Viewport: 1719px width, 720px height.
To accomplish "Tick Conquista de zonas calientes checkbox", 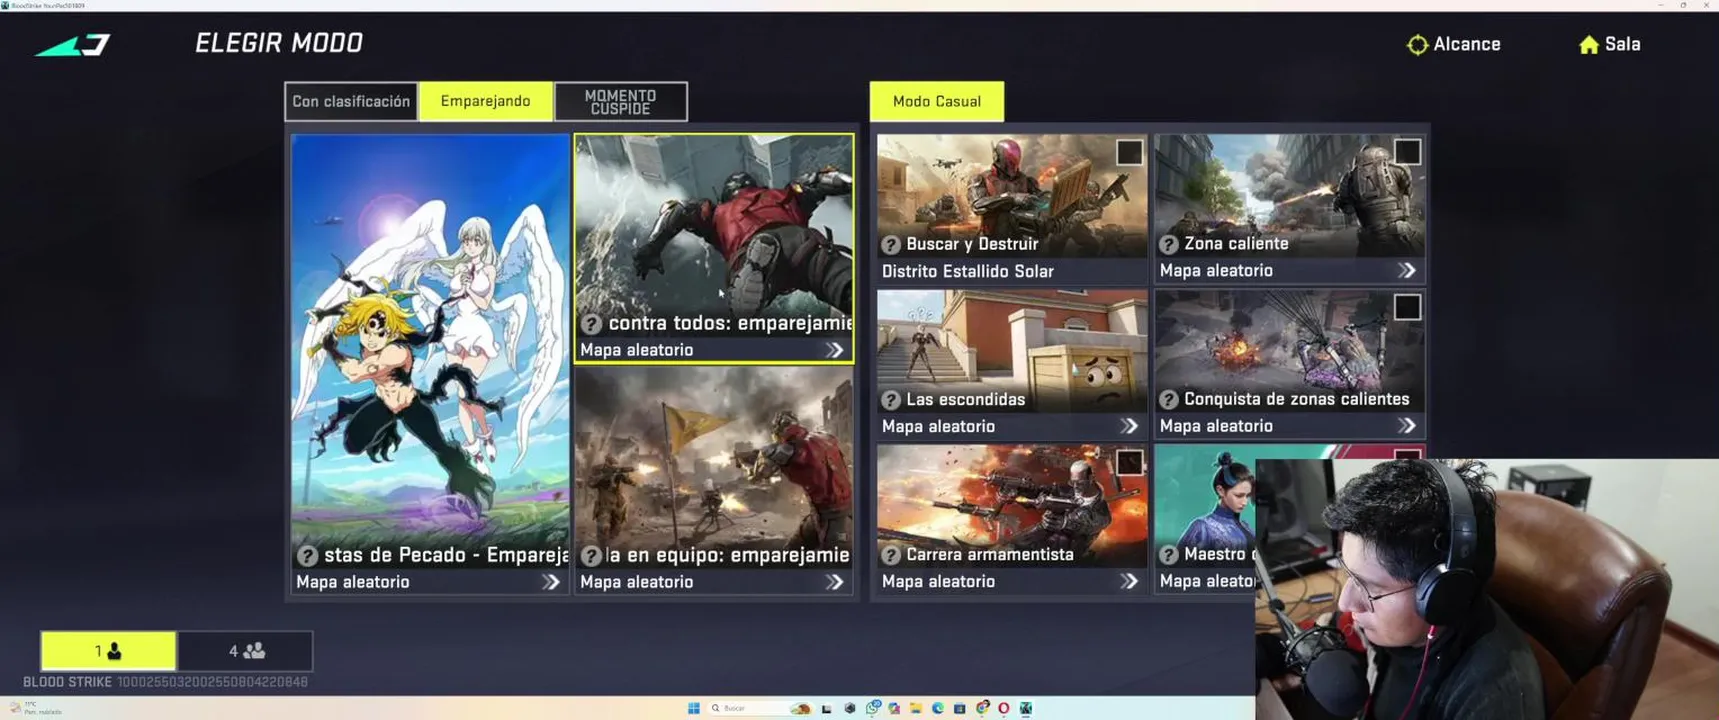I will [1407, 307].
